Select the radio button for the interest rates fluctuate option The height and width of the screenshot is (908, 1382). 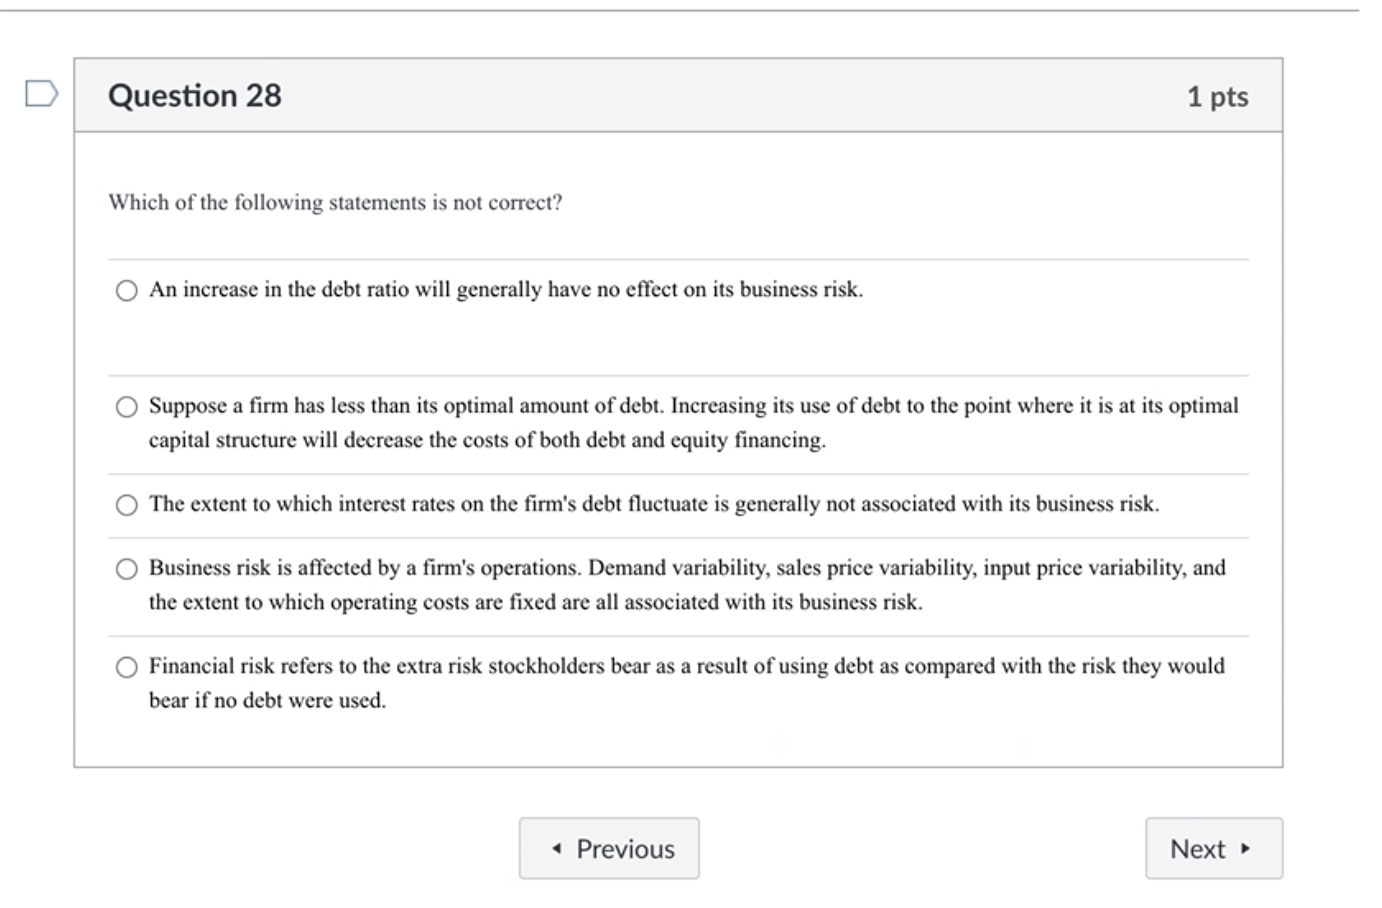coord(126,505)
